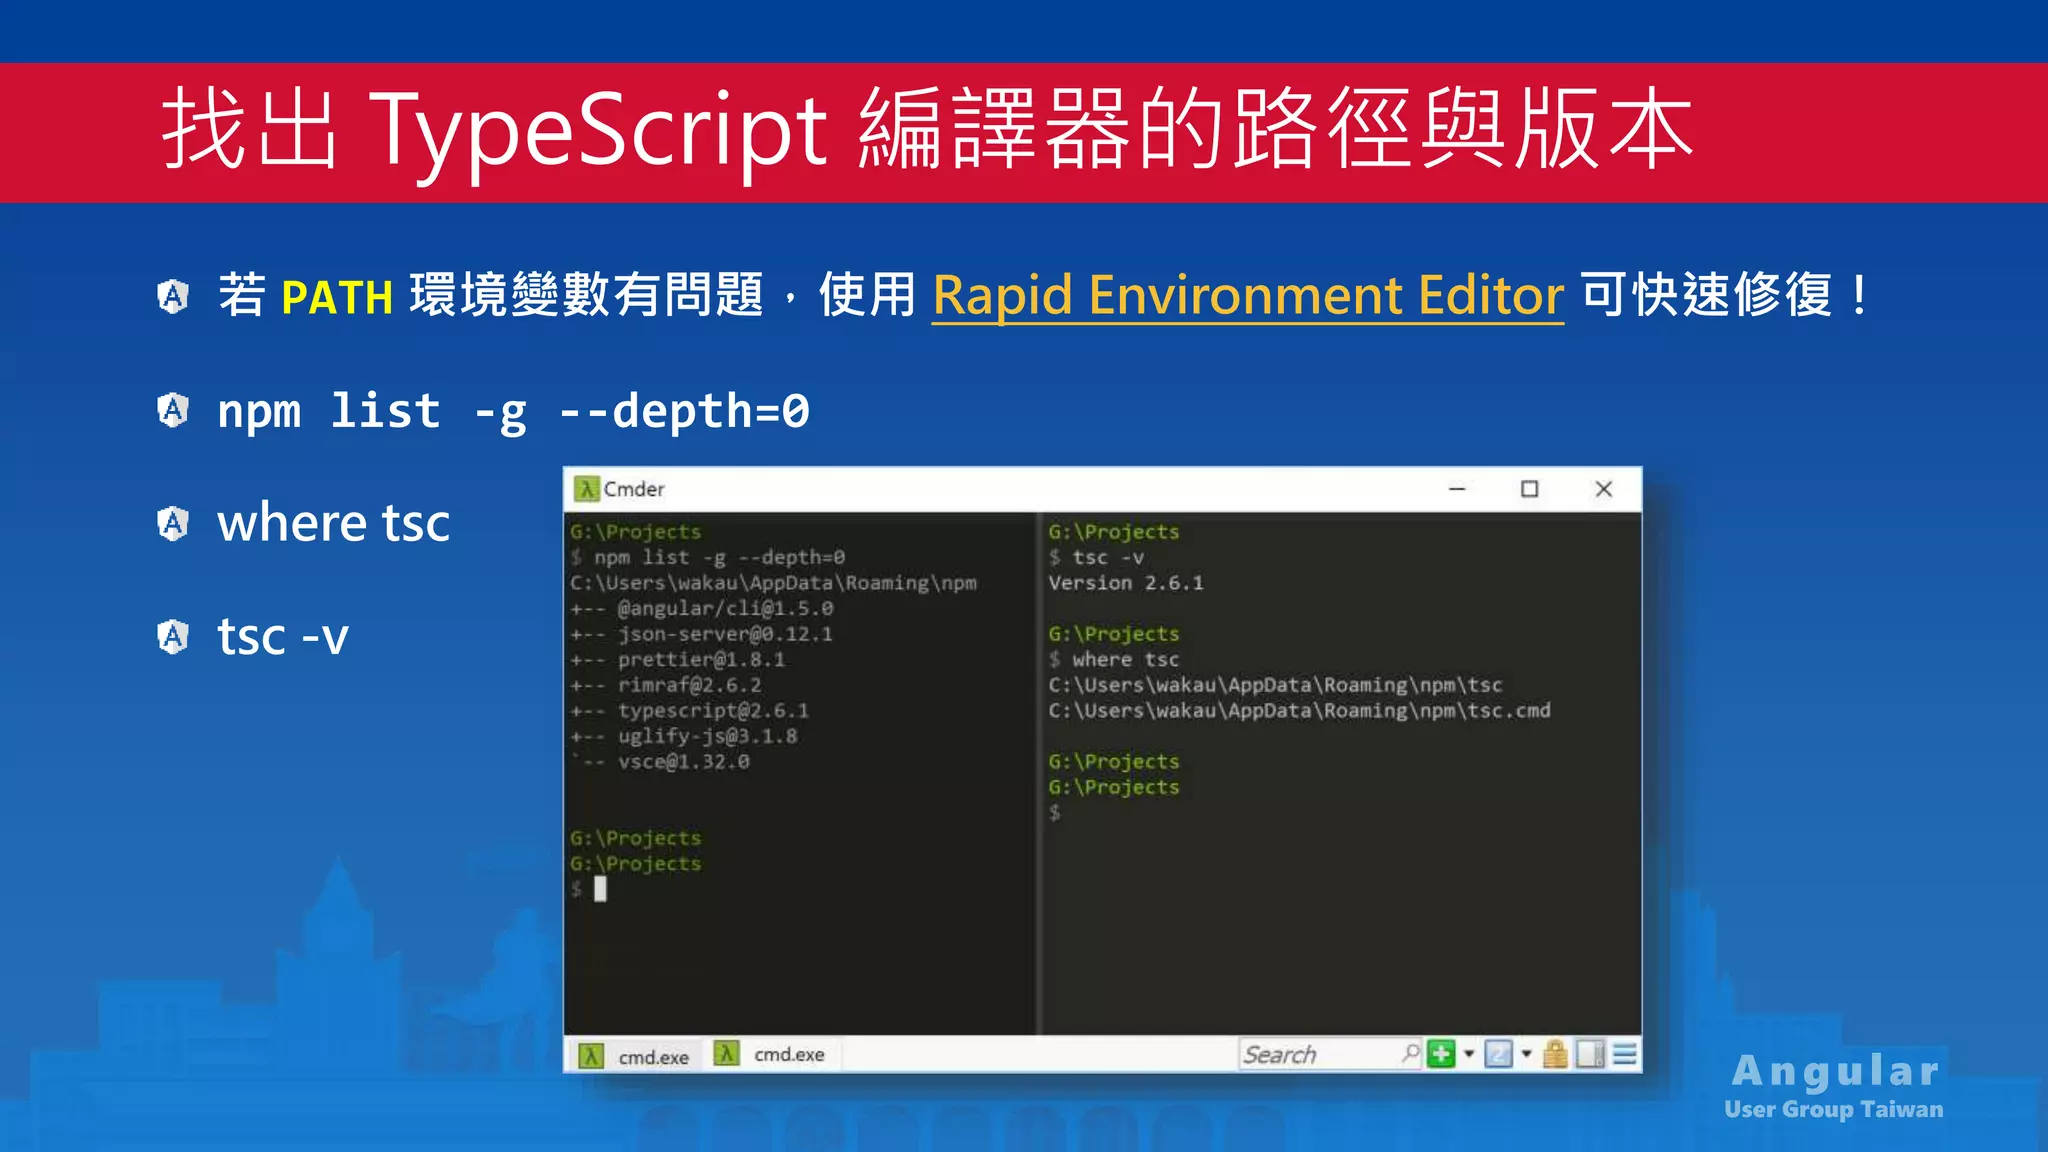2048x1152 pixels.
Task: Click the Angular icon beside the PATH bullet
Action: (x=173, y=296)
